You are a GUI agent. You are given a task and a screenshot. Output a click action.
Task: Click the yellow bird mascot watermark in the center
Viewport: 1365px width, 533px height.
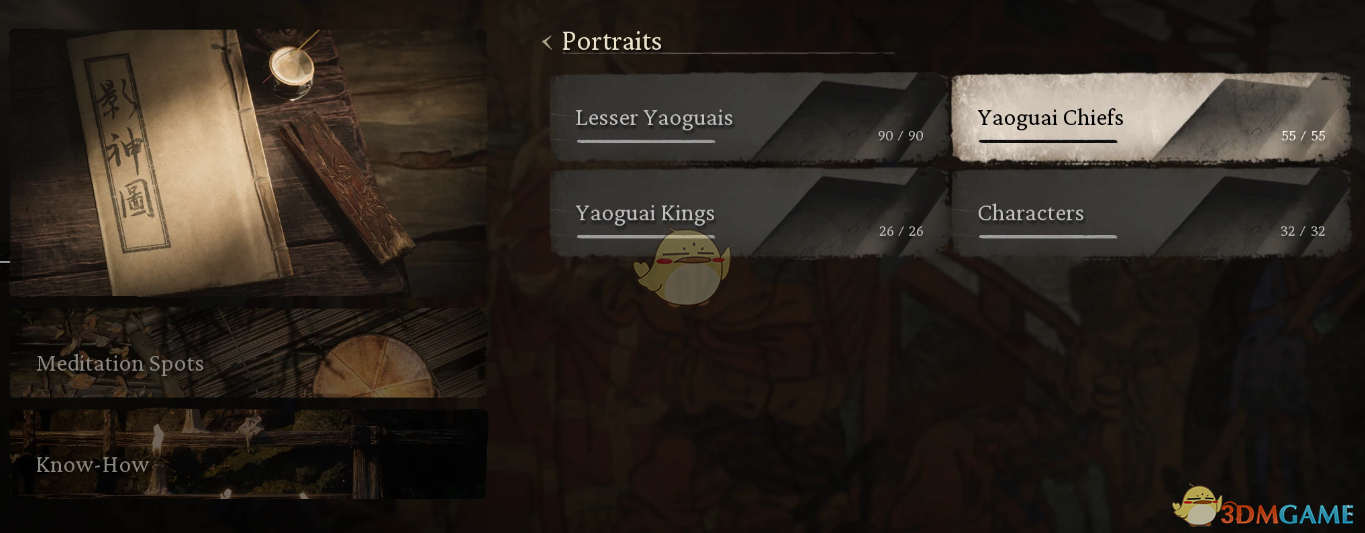point(682,268)
